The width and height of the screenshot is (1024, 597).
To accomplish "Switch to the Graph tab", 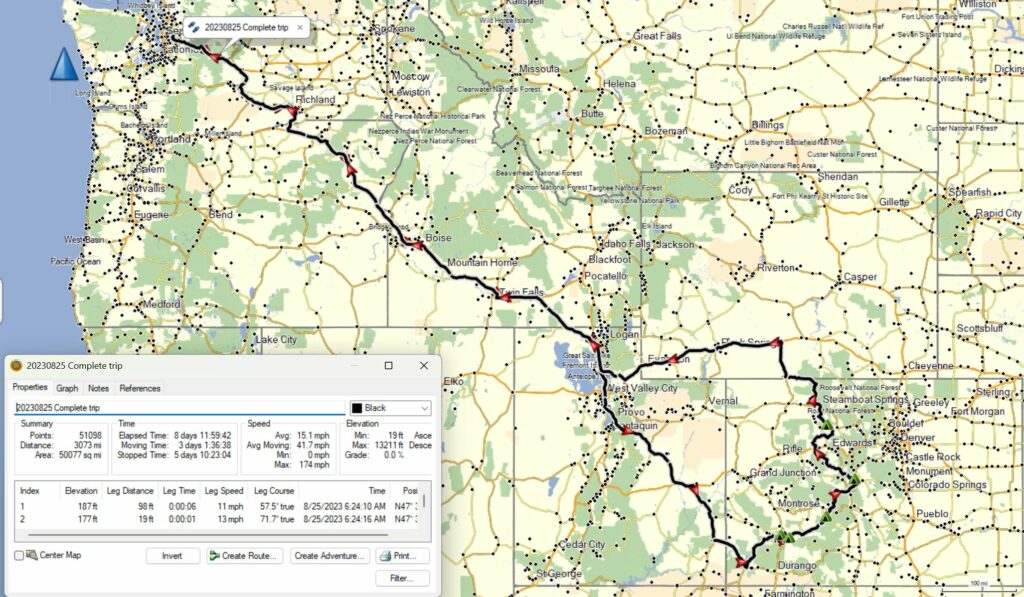I will click(x=67, y=388).
